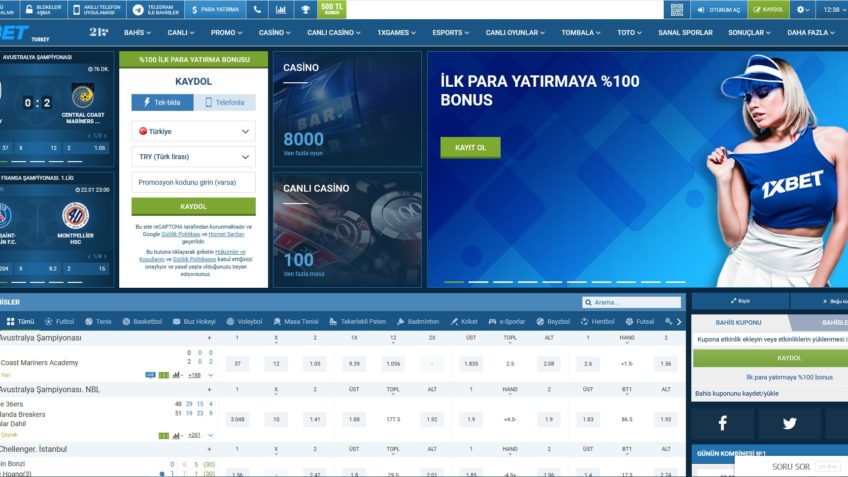This screenshot has height=477, width=848.
Task: Click the Para Yatırma deposit button
Action: tap(215, 9)
